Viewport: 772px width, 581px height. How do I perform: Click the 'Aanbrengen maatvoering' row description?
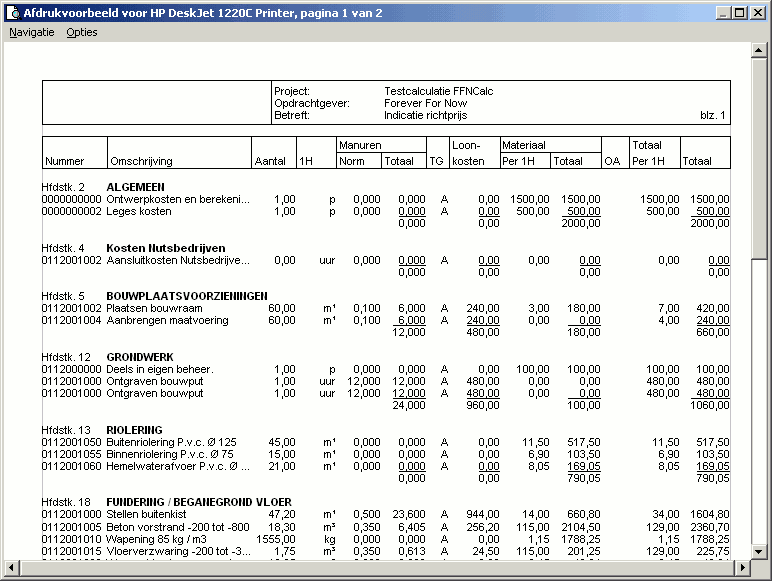click(167, 321)
